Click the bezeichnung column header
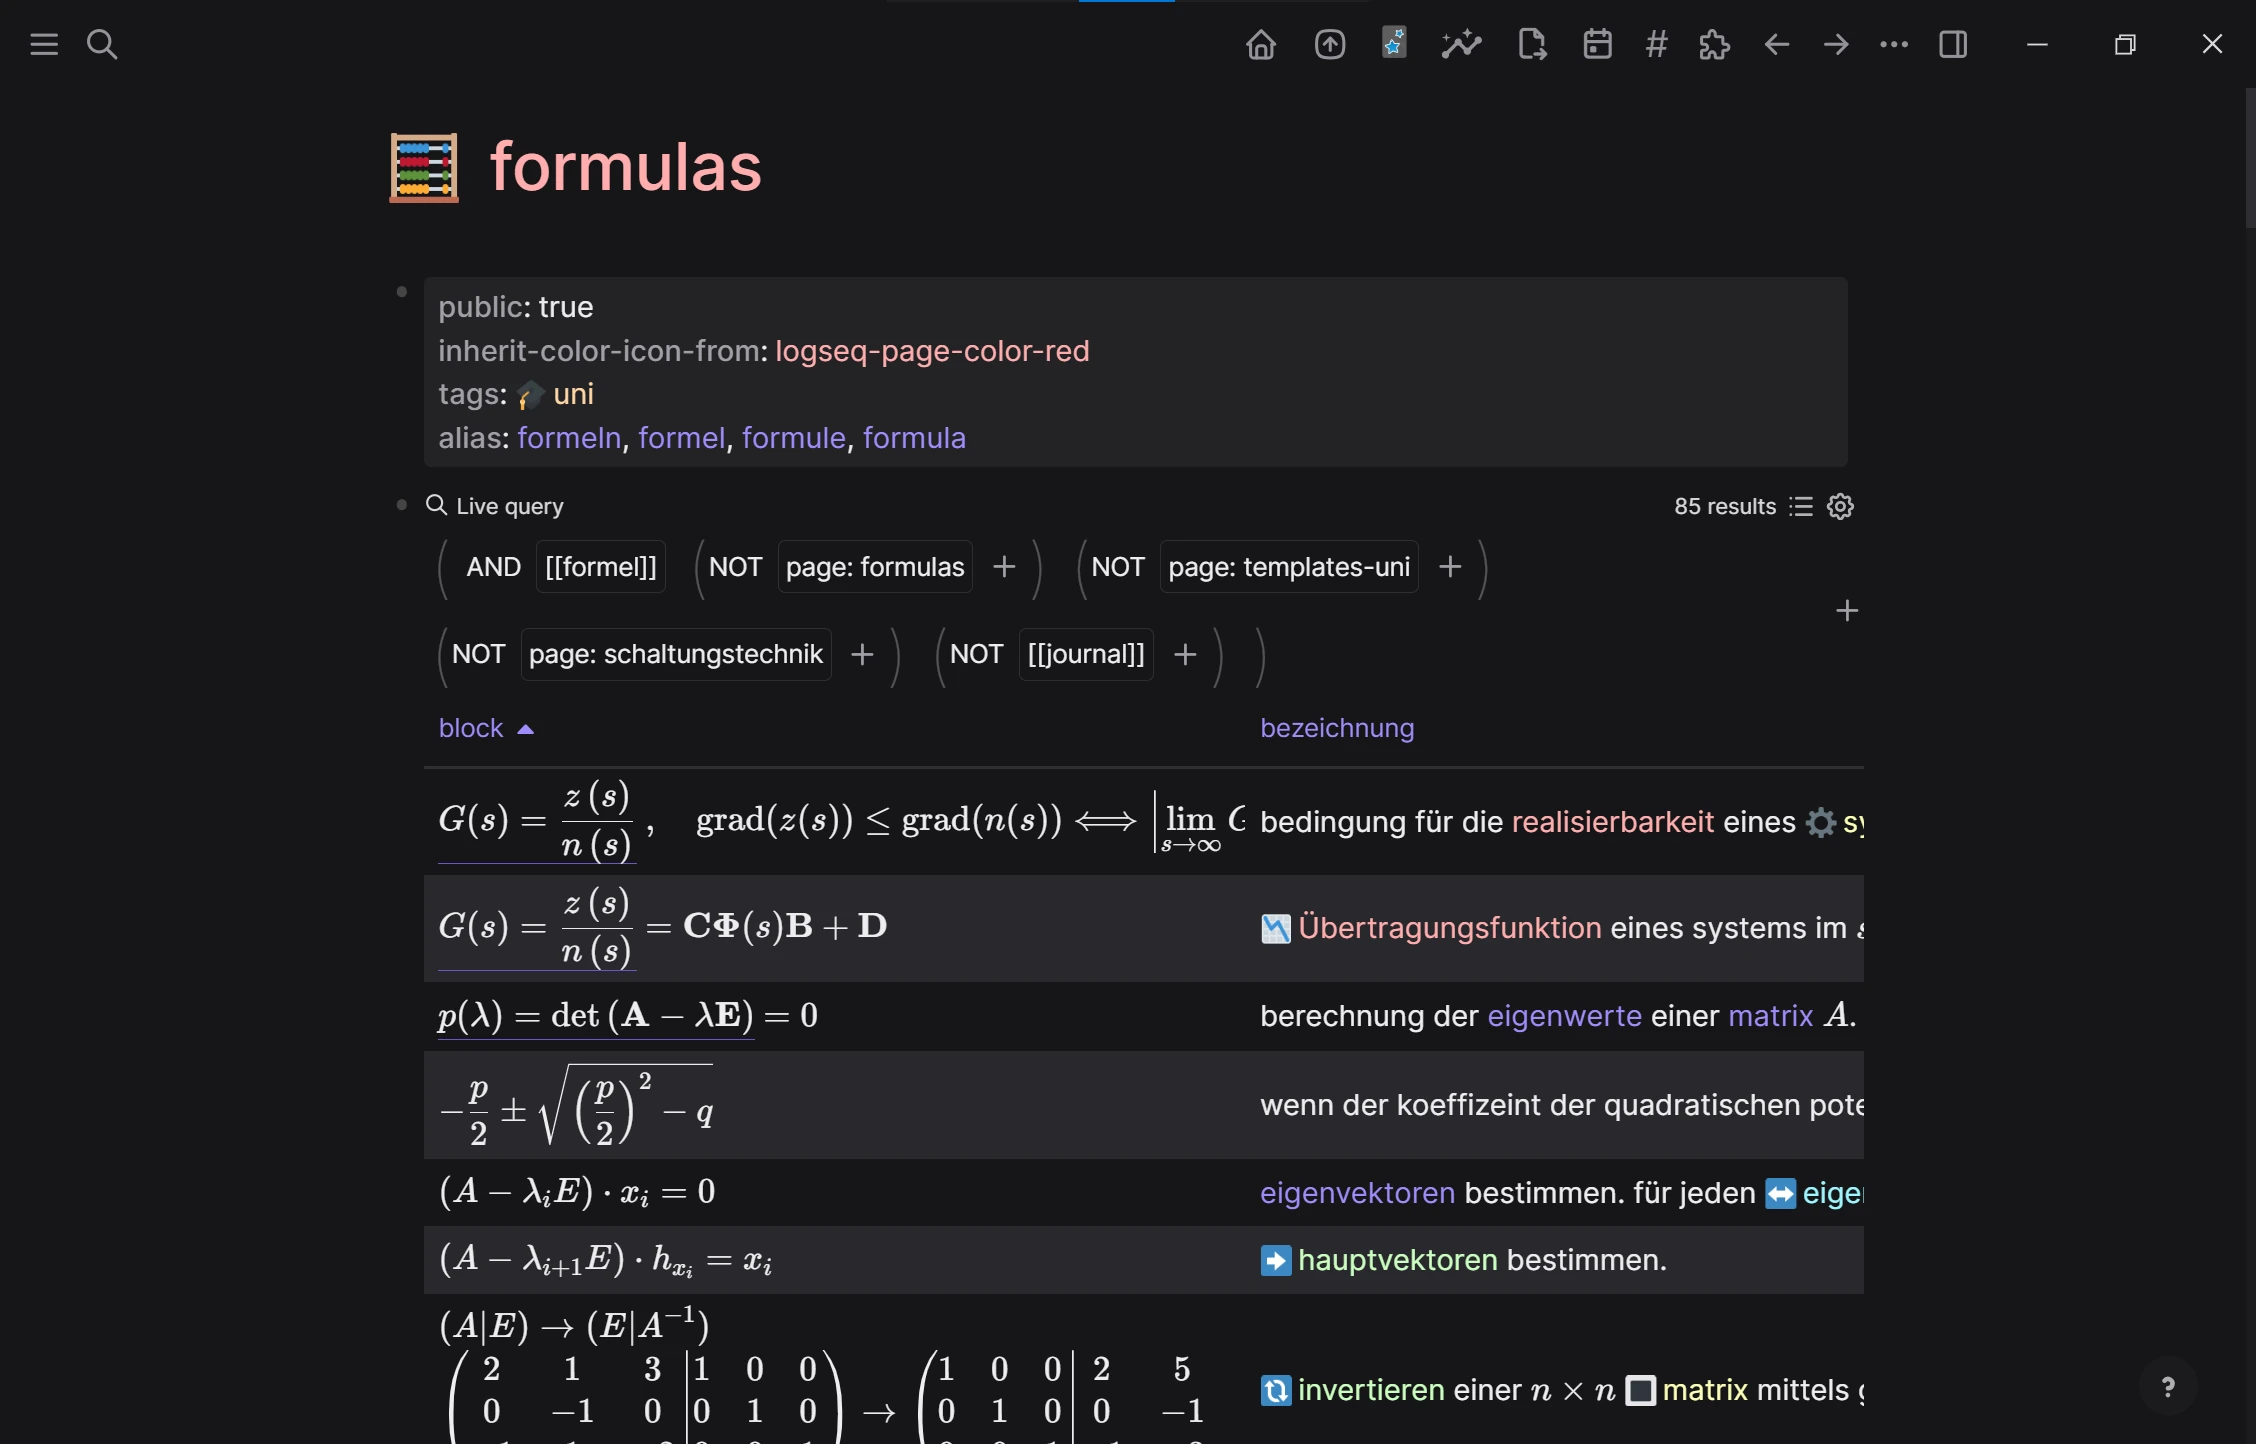This screenshot has width=2256, height=1444. point(1337,728)
